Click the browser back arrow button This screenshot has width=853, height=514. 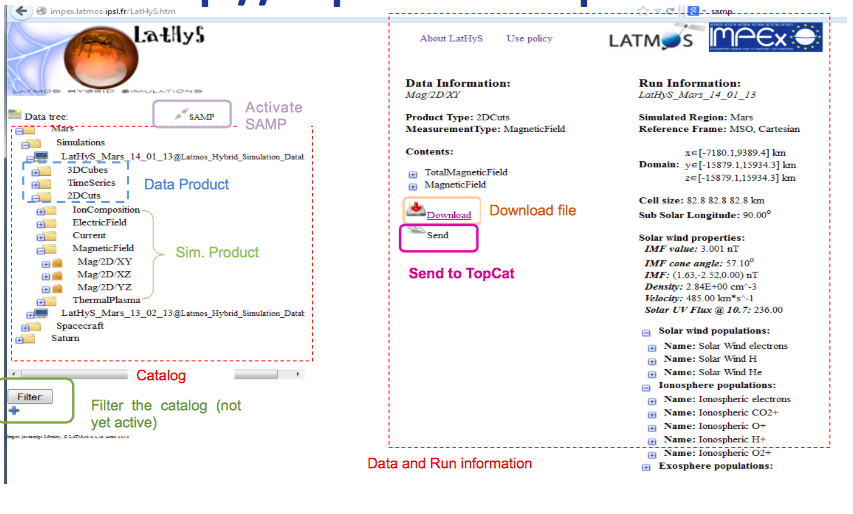coord(21,11)
